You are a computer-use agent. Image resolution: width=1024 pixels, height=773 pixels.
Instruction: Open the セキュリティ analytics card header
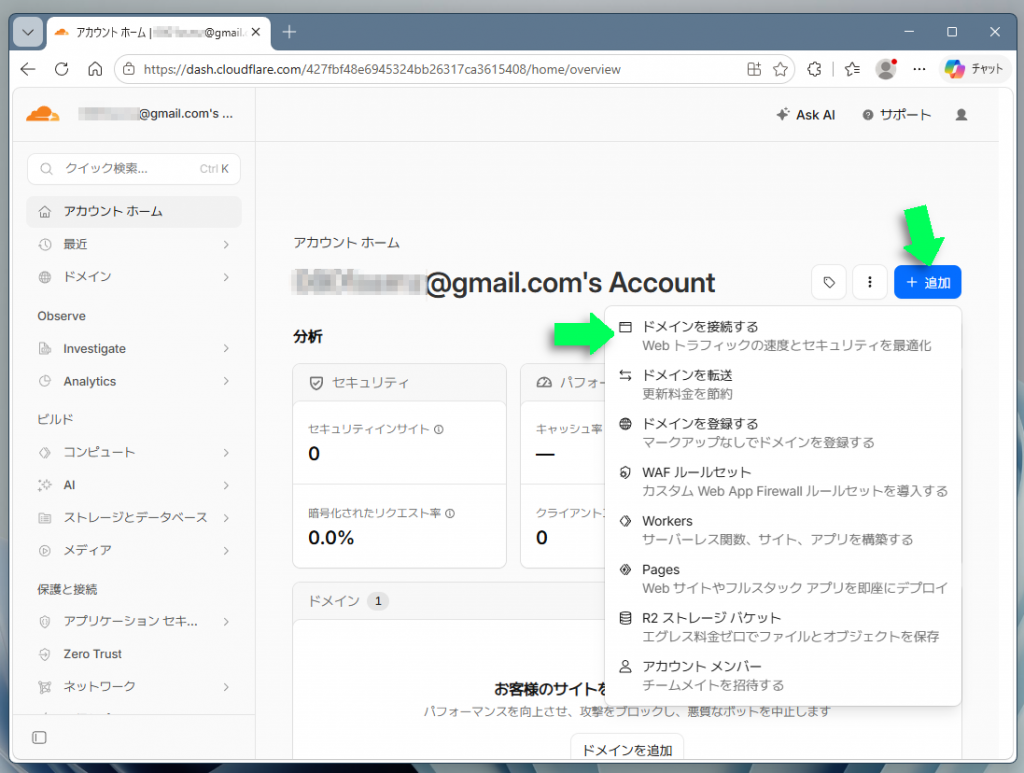coord(400,383)
